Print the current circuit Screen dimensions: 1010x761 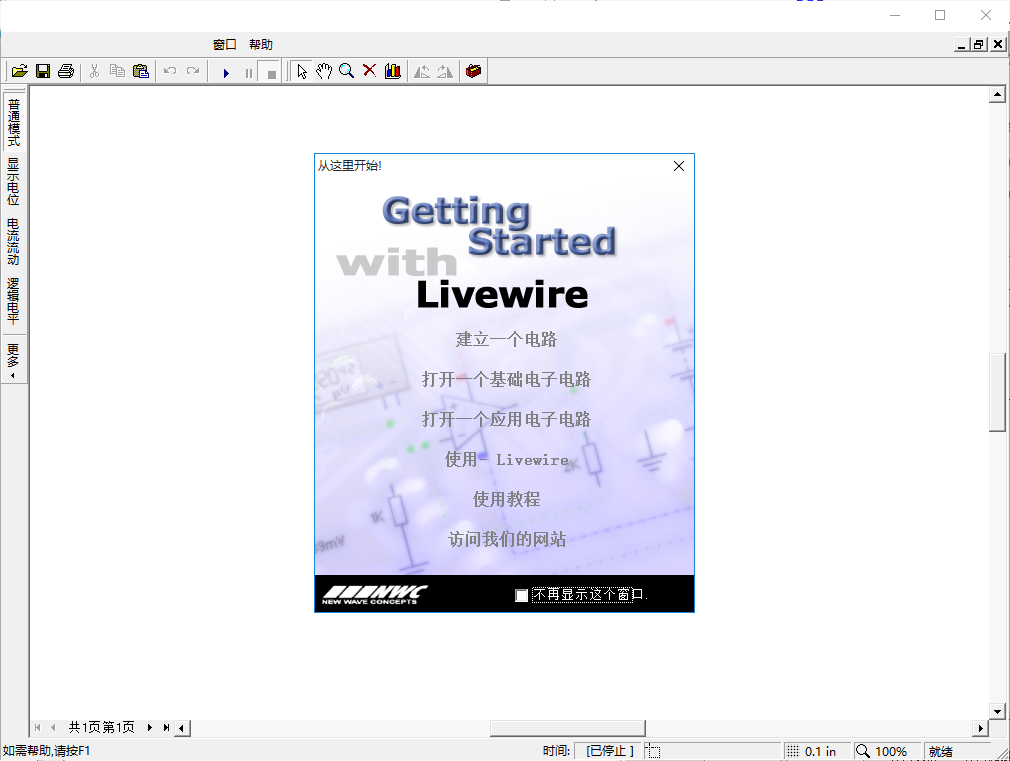(x=66, y=71)
